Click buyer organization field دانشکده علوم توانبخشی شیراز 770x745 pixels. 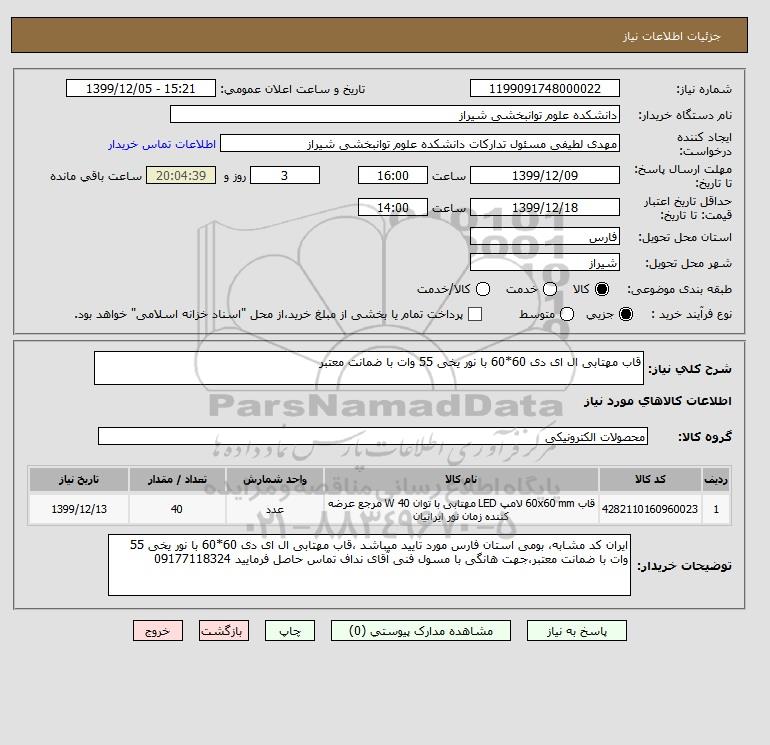tap(395, 115)
